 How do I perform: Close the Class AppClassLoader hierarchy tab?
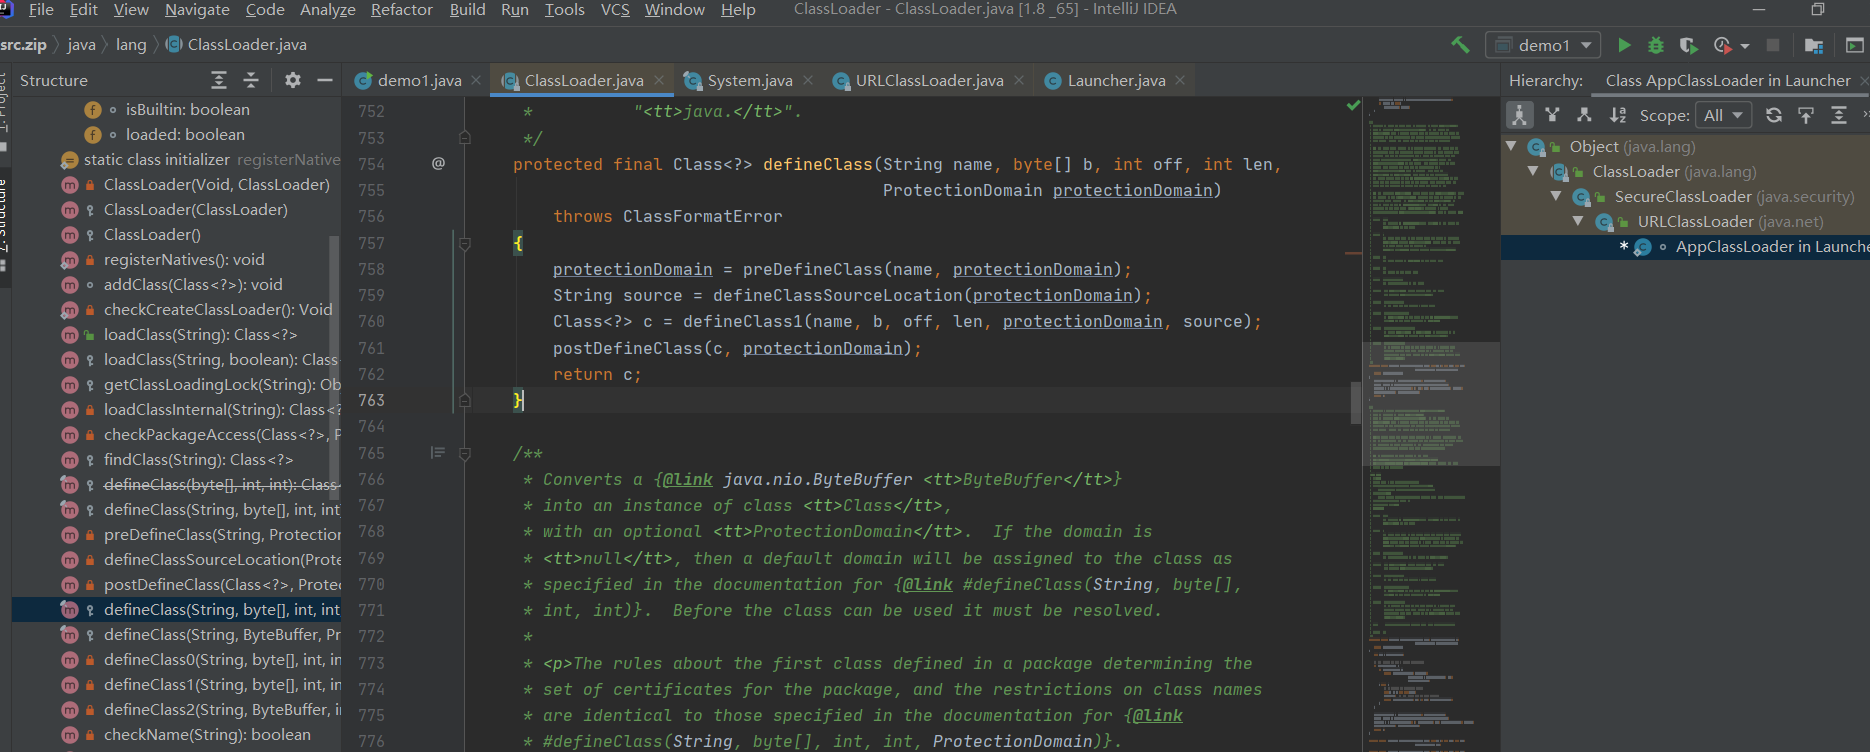(1864, 80)
